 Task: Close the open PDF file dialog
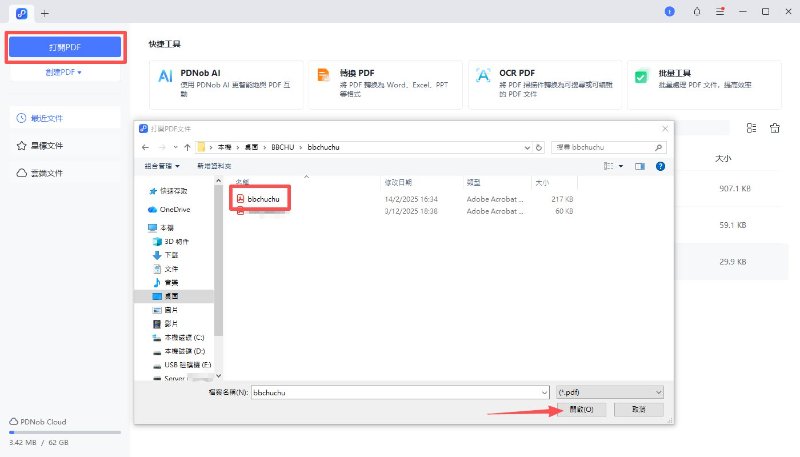665,129
